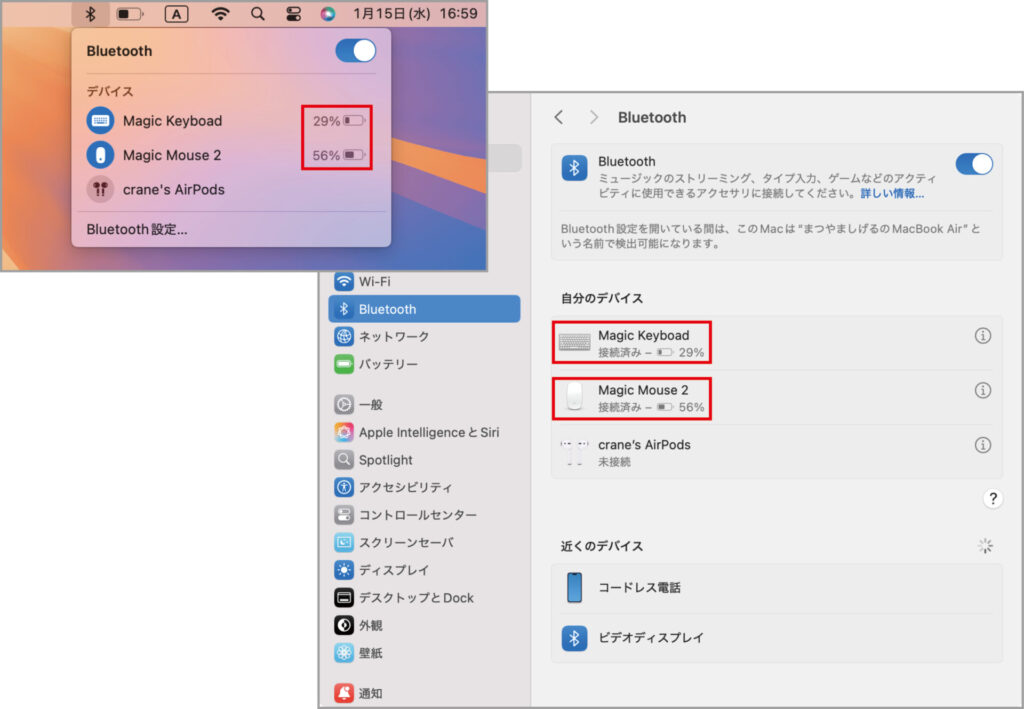The width and height of the screenshot is (1024, 709).
Task: Open Control Center icon in menu bar
Action: pyautogui.click(x=294, y=14)
